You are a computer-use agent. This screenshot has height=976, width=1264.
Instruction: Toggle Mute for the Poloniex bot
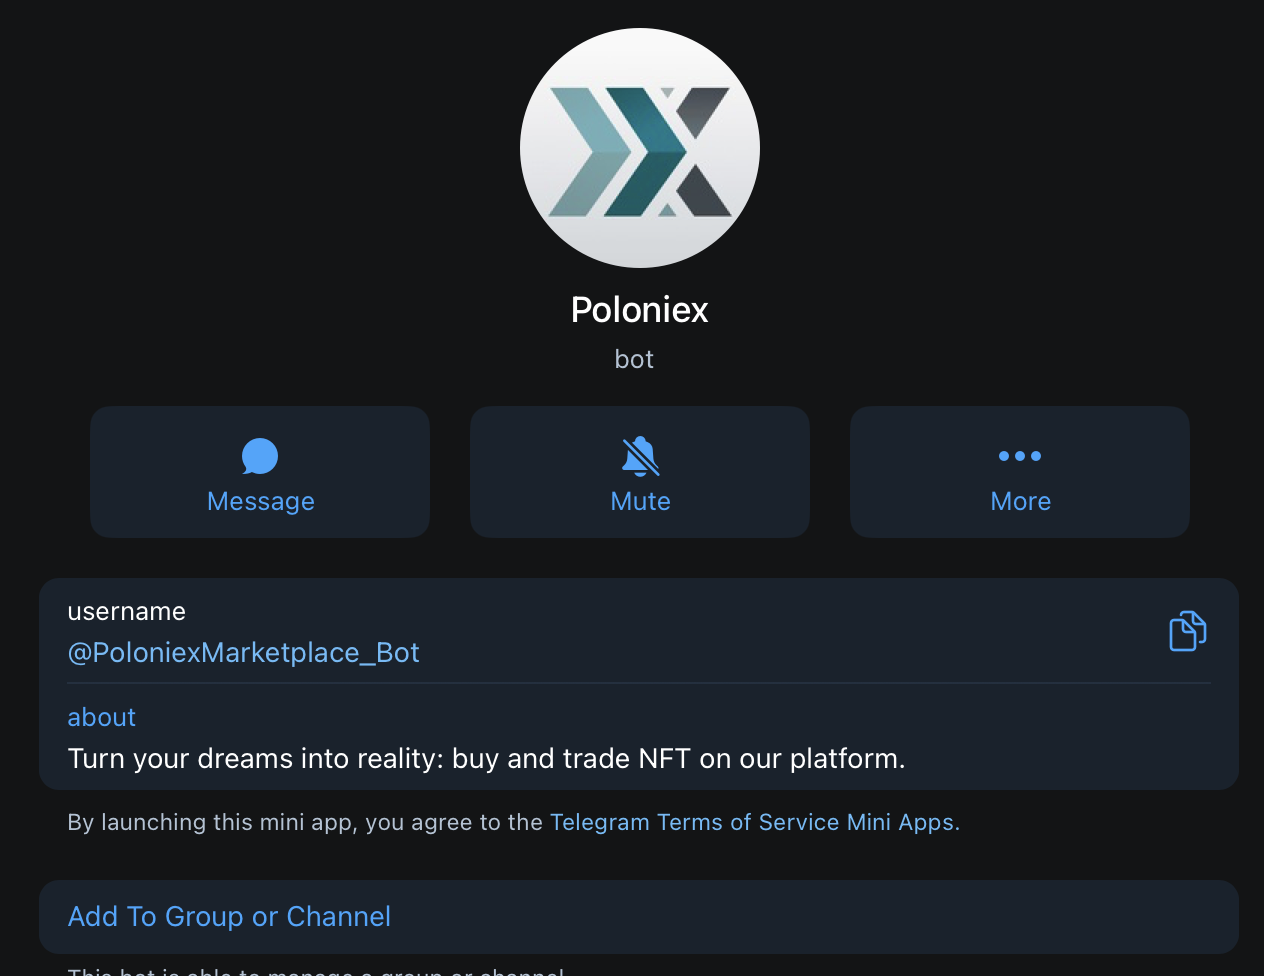click(639, 471)
